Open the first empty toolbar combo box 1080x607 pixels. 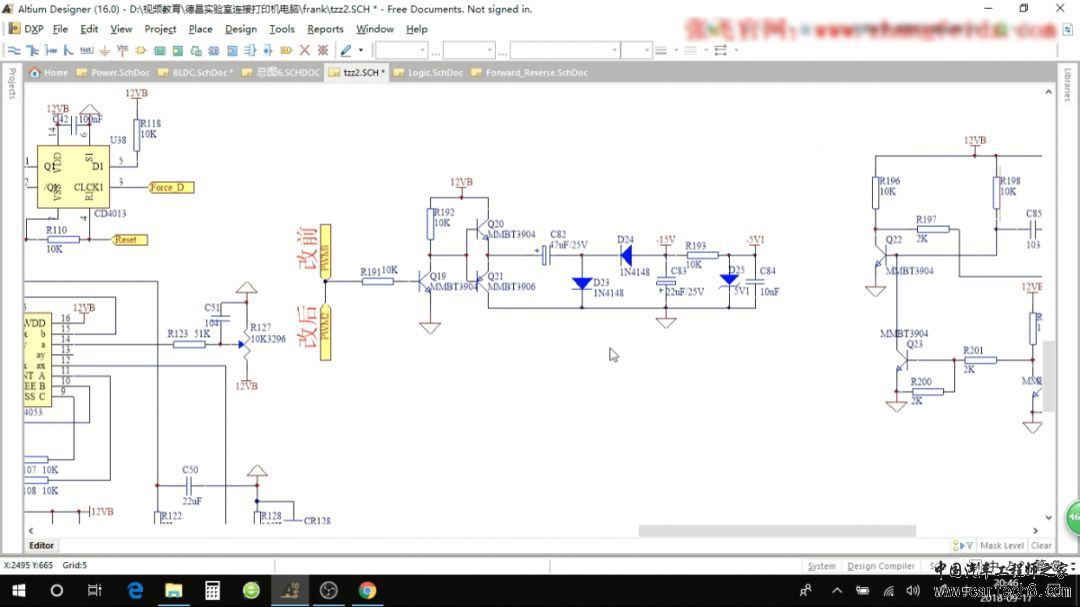[402, 50]
